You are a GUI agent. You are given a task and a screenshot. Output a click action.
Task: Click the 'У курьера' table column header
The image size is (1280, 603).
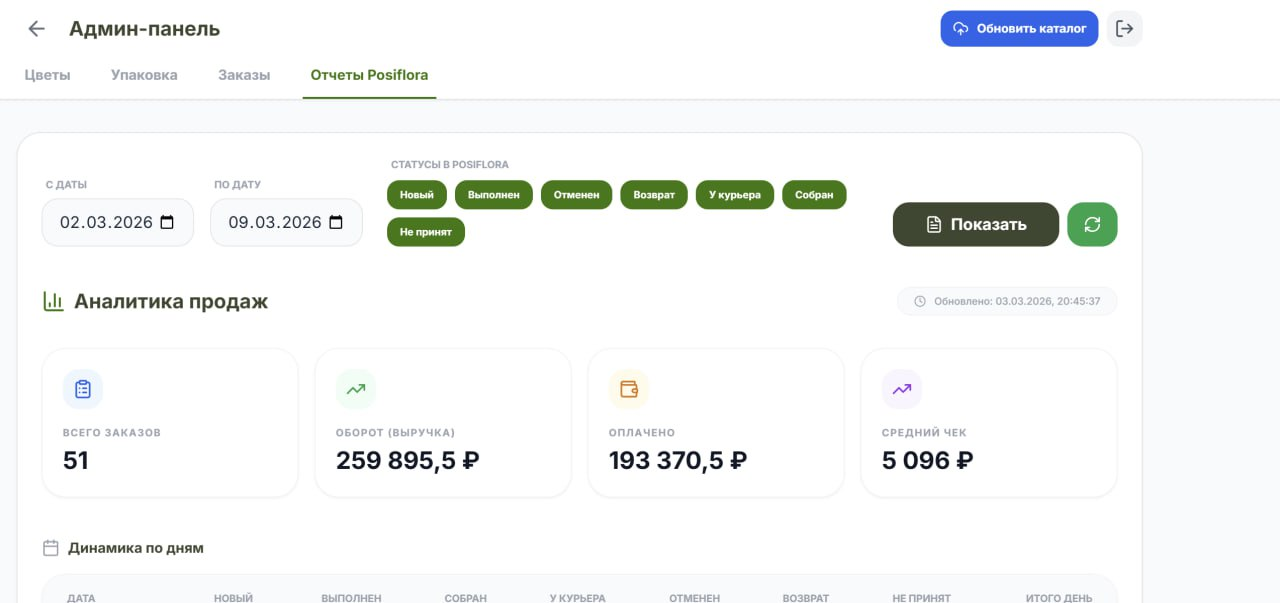click(x=577, y=598)
